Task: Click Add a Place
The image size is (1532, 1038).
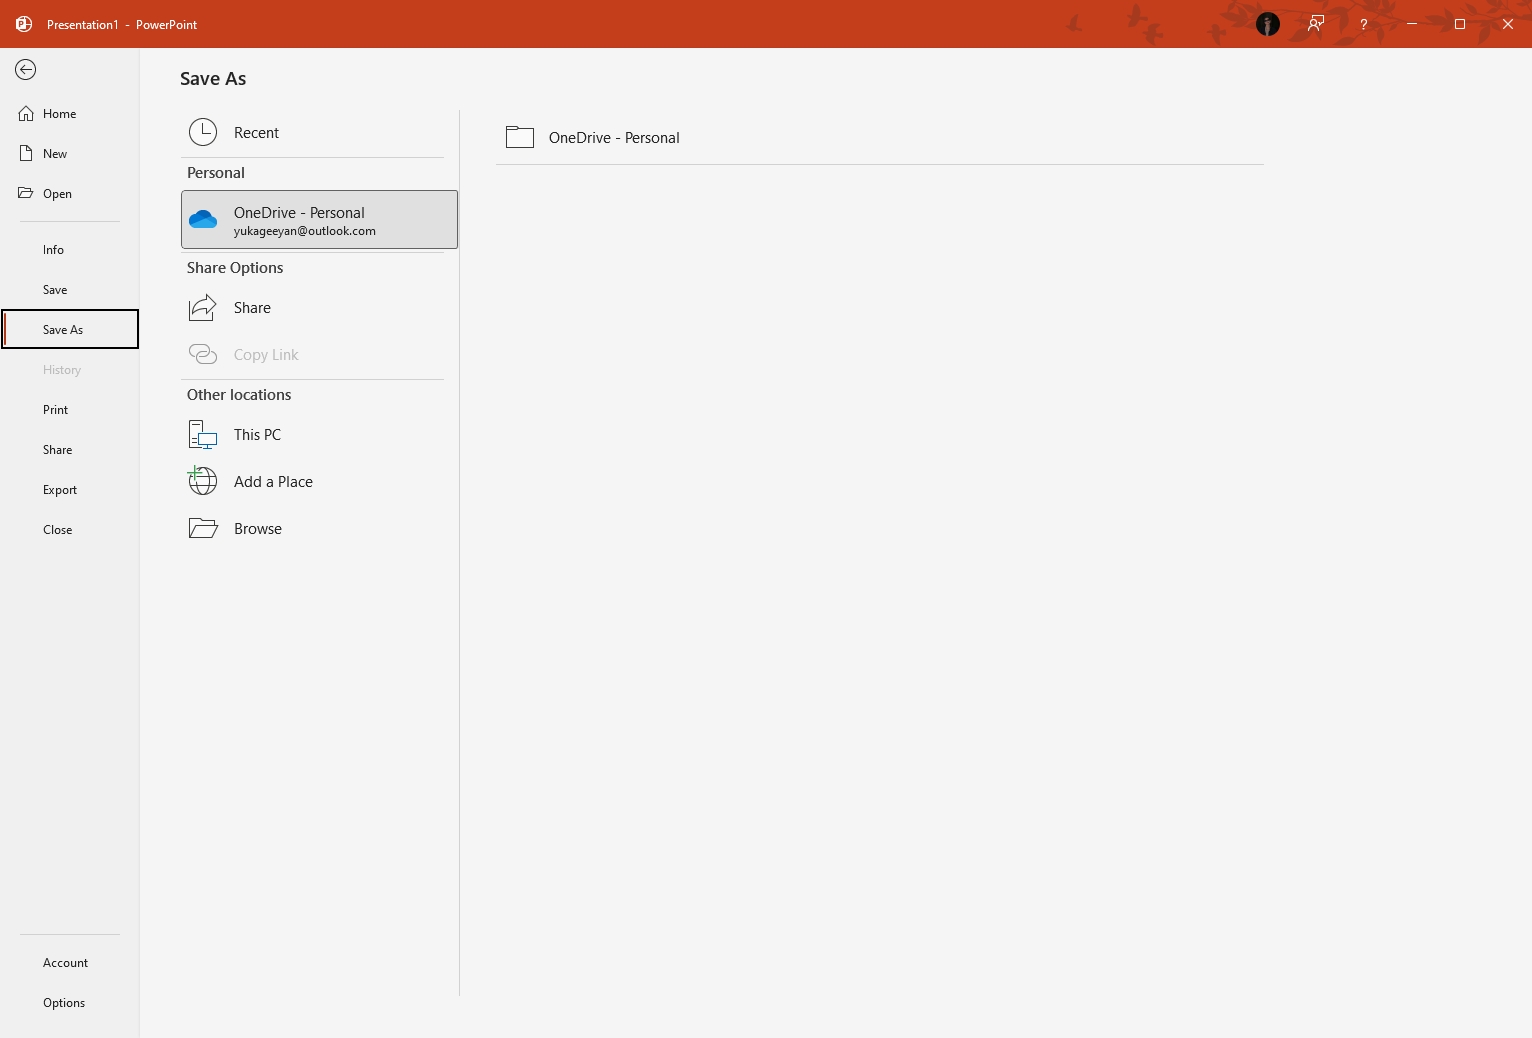Action: coord(319,481)
